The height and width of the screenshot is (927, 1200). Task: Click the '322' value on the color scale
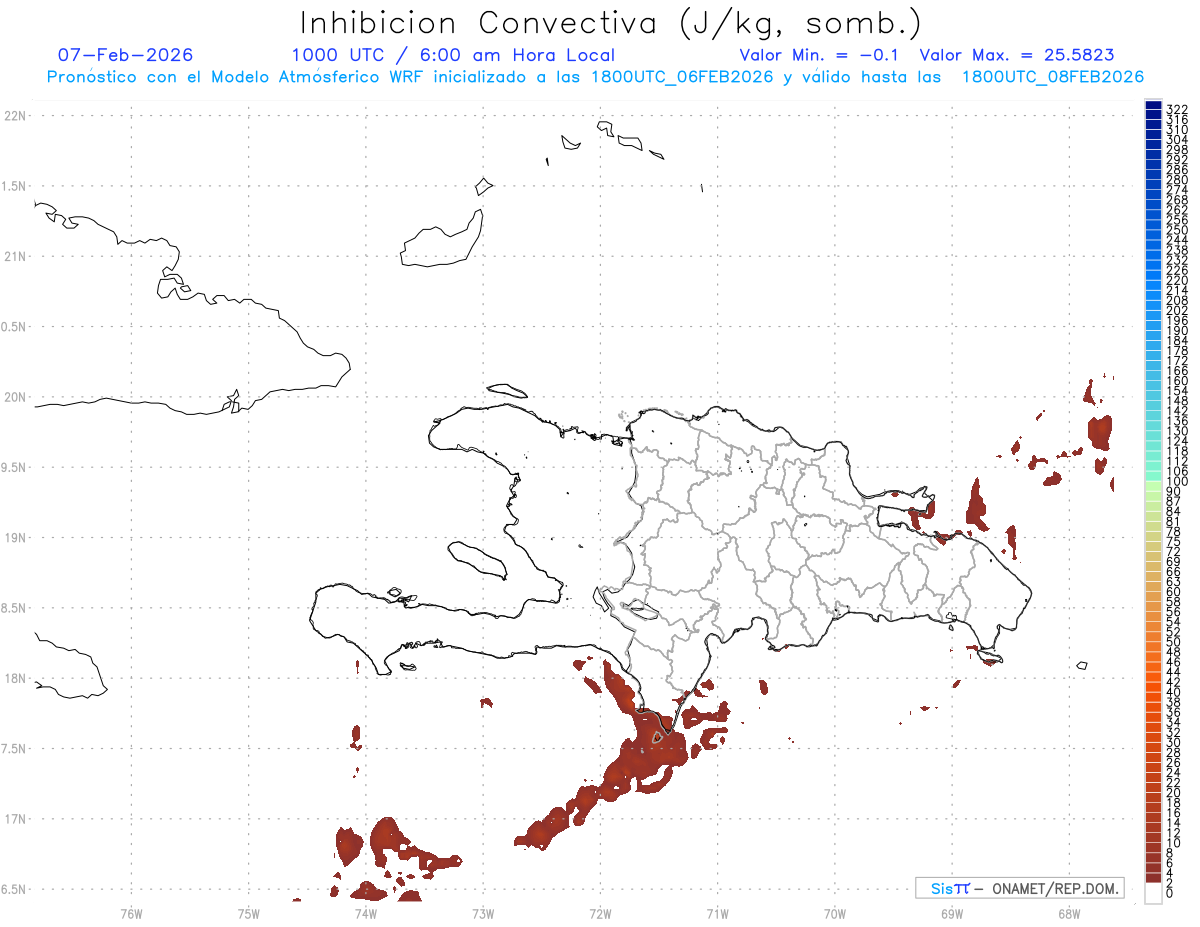click(x=1177, y=108)
